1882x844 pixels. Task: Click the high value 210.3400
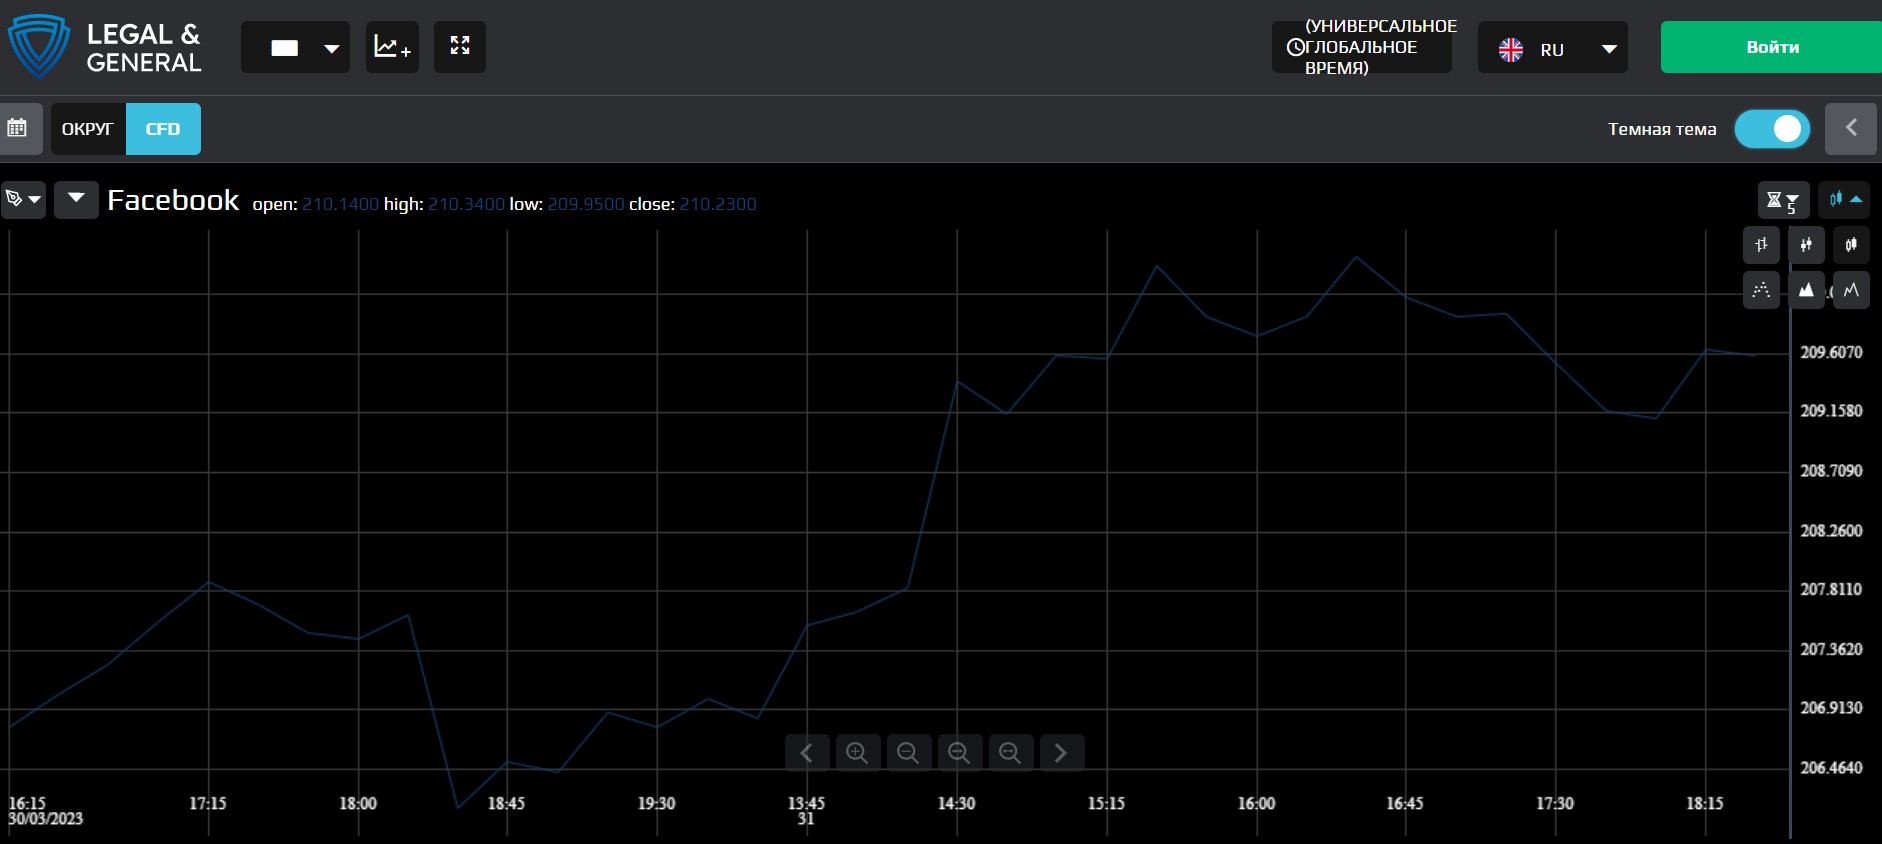[466, 204]
